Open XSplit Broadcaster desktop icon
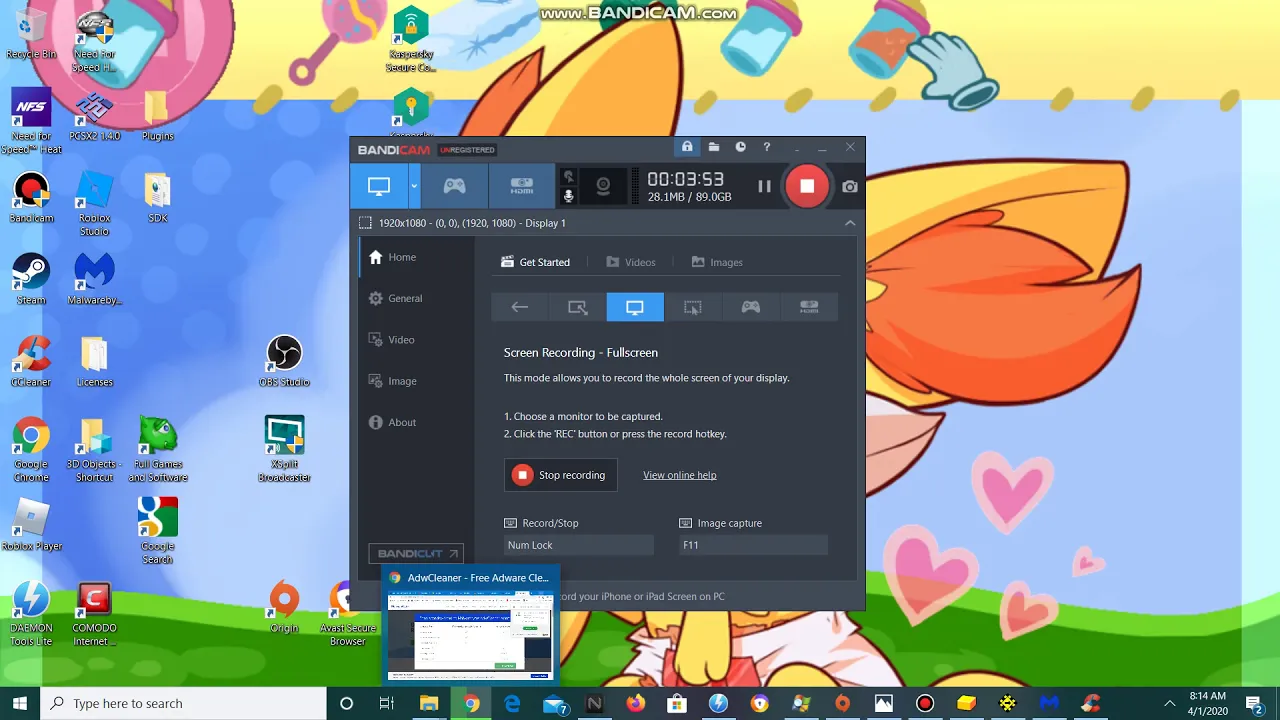1280x720 pixels. pos(284,450)
